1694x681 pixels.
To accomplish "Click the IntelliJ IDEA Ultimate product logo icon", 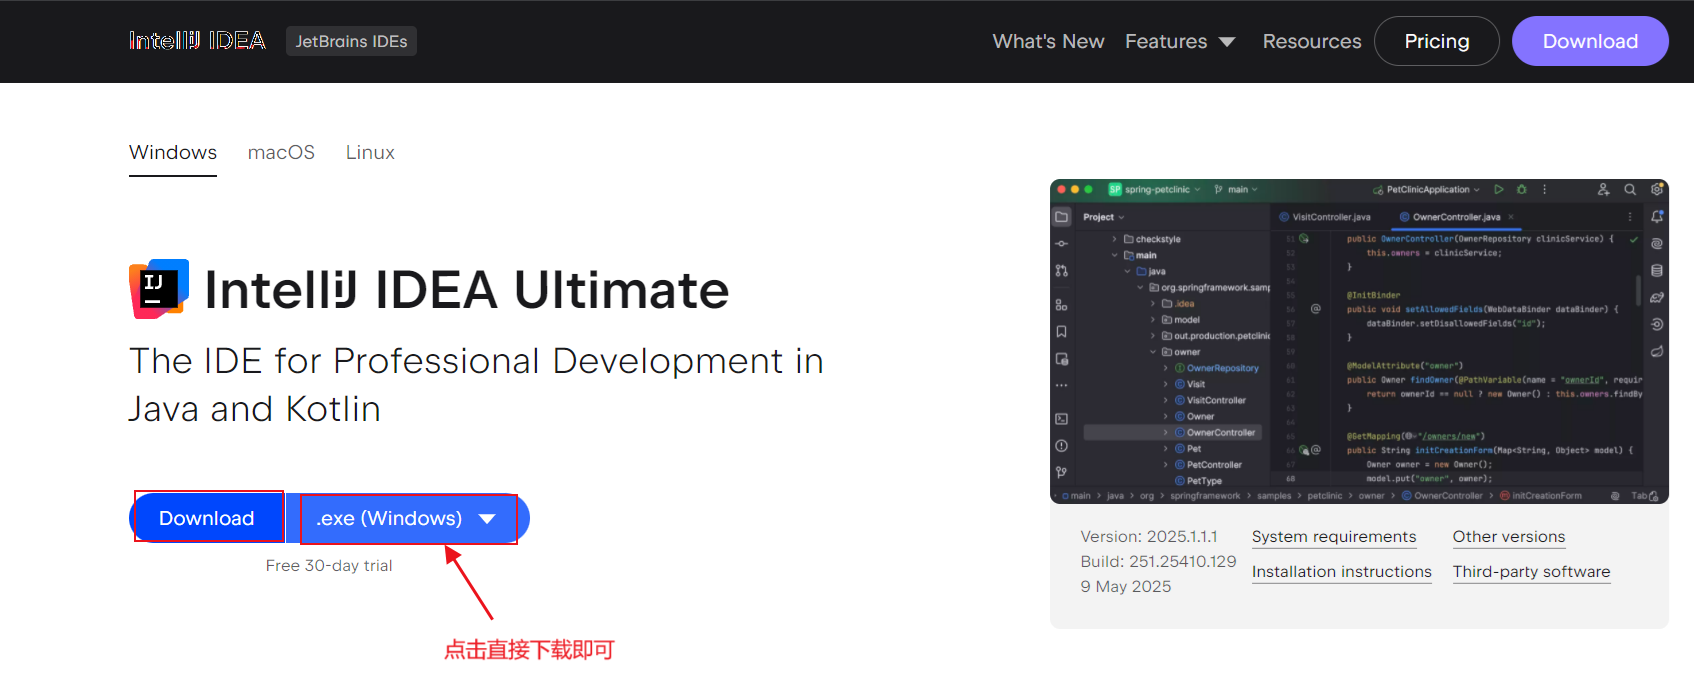I will pyautogui.click(x=159, y=289).
